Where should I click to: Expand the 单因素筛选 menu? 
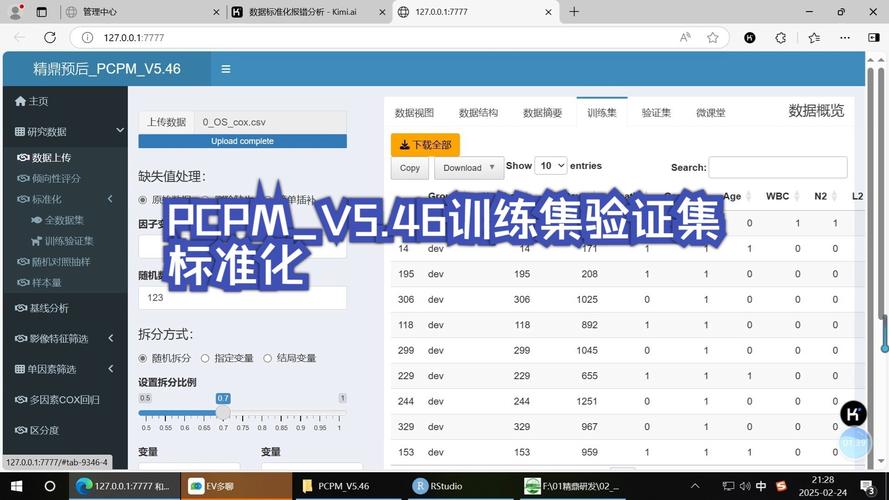[x=111, y=369]
